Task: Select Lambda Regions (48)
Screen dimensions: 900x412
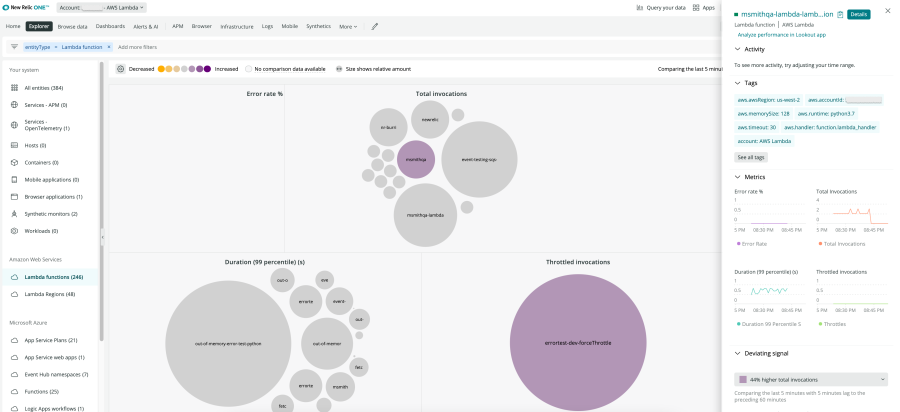Action: pos(49,294)
